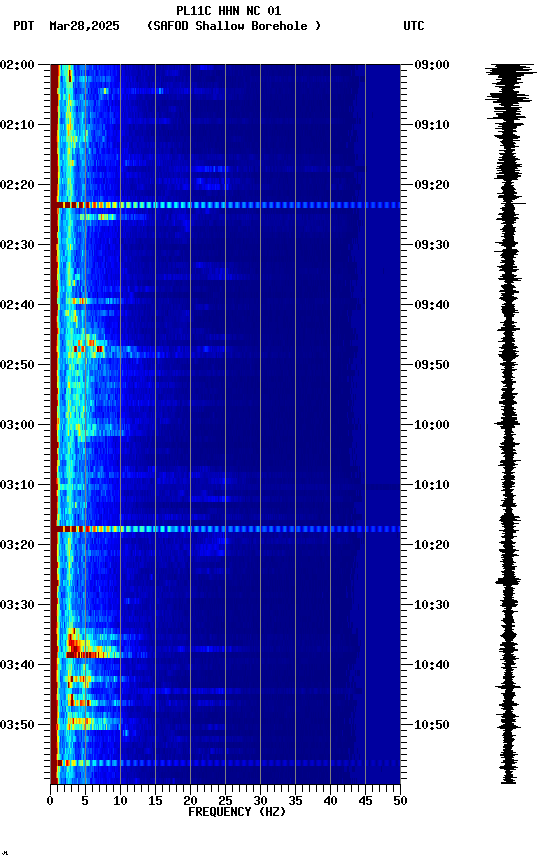
Task: Click the 02:20 PDT time label
Action: pos(17,185)
